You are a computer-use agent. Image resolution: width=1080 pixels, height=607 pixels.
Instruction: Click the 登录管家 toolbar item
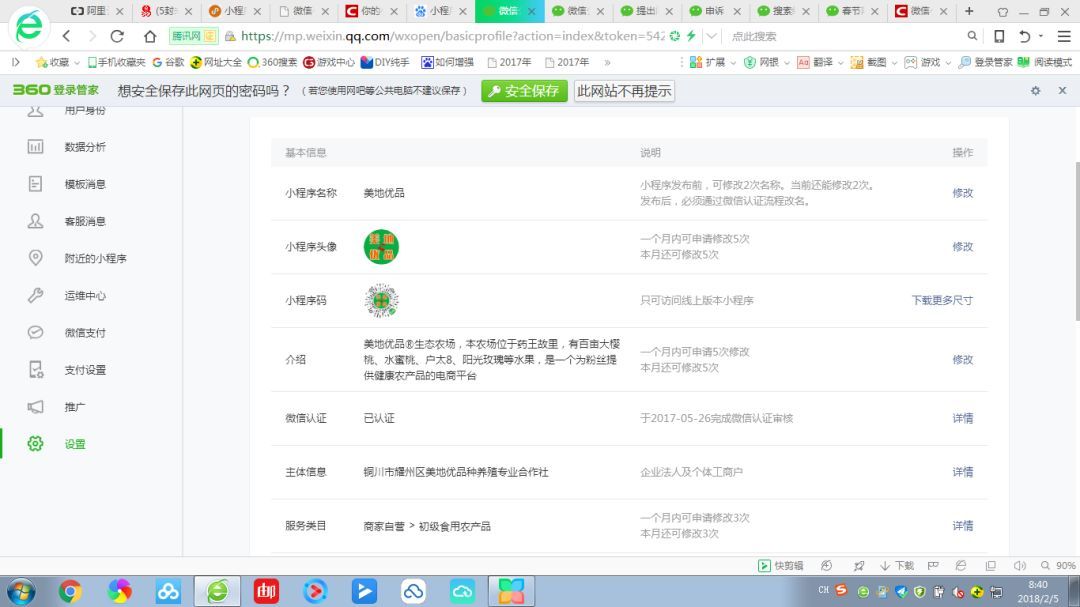[x=985, y=62]
